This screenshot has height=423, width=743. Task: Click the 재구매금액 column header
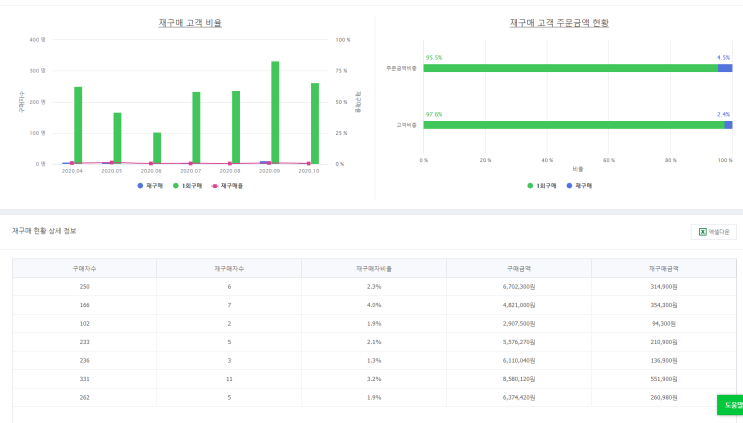(x=664, y=269)
